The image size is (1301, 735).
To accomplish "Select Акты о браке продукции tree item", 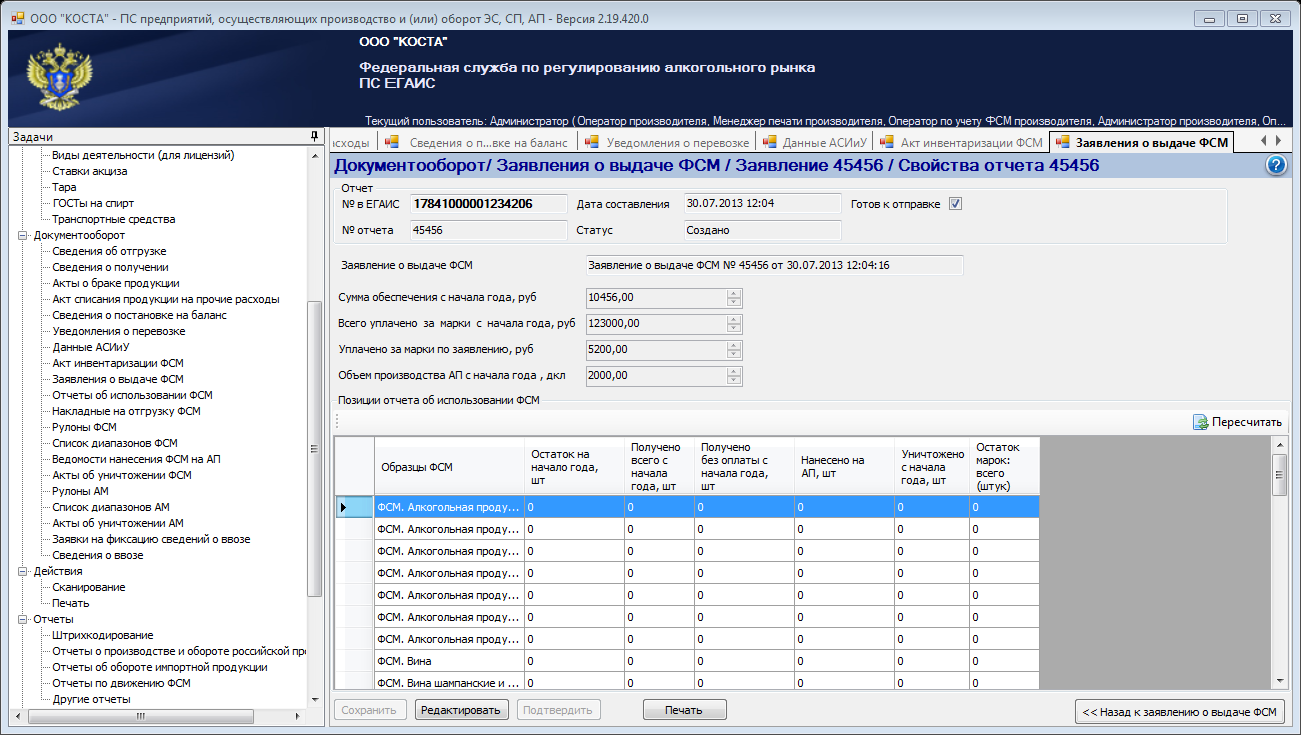I will 116,283.
